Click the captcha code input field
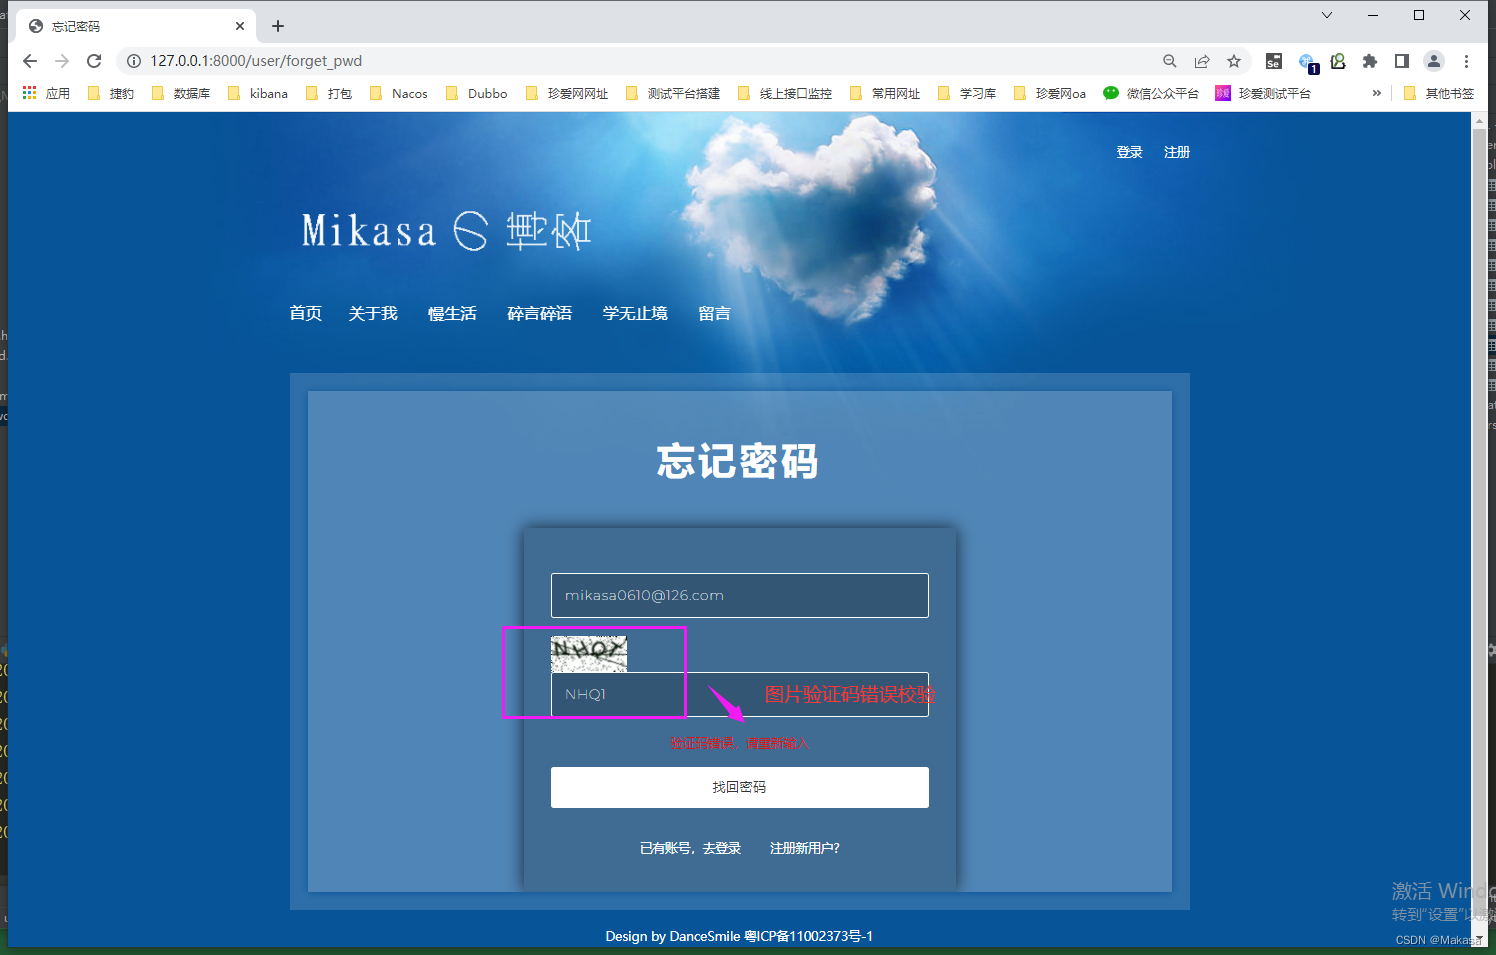Viewport: 1496px width, 955px height. coord(740,694)
